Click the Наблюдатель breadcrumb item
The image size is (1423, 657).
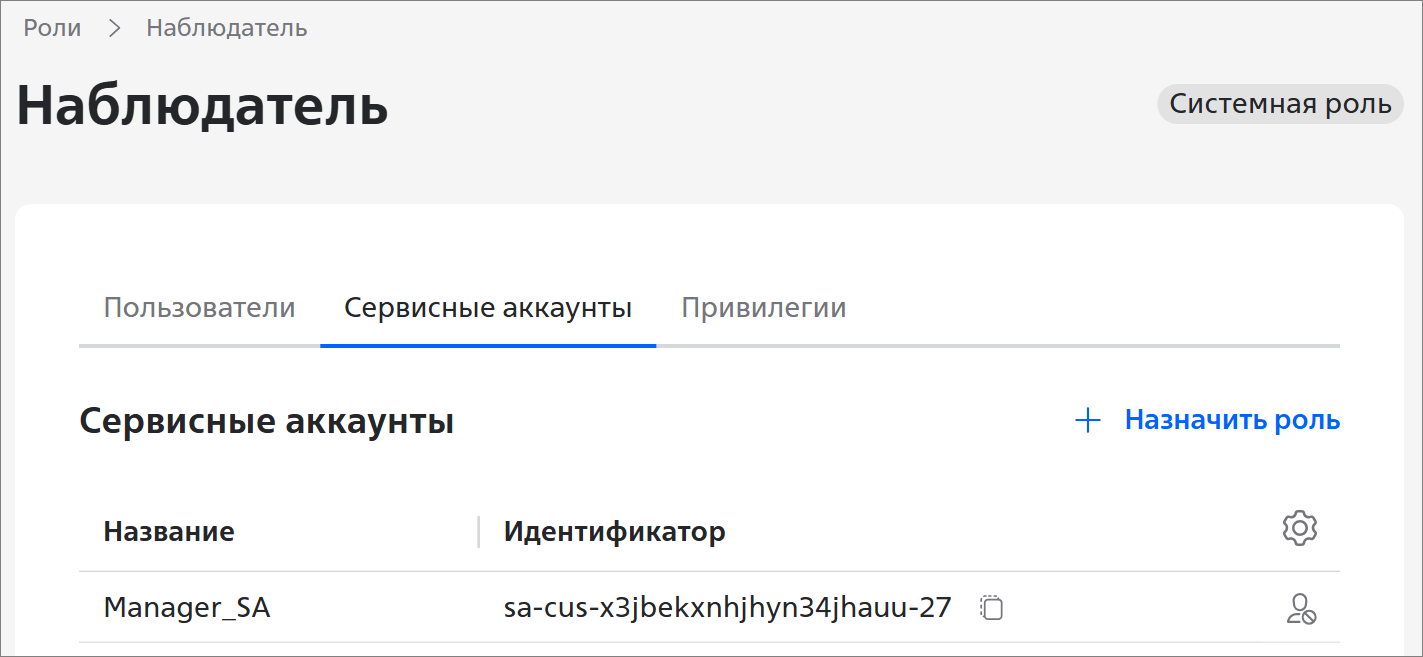[x=227, y=28]
